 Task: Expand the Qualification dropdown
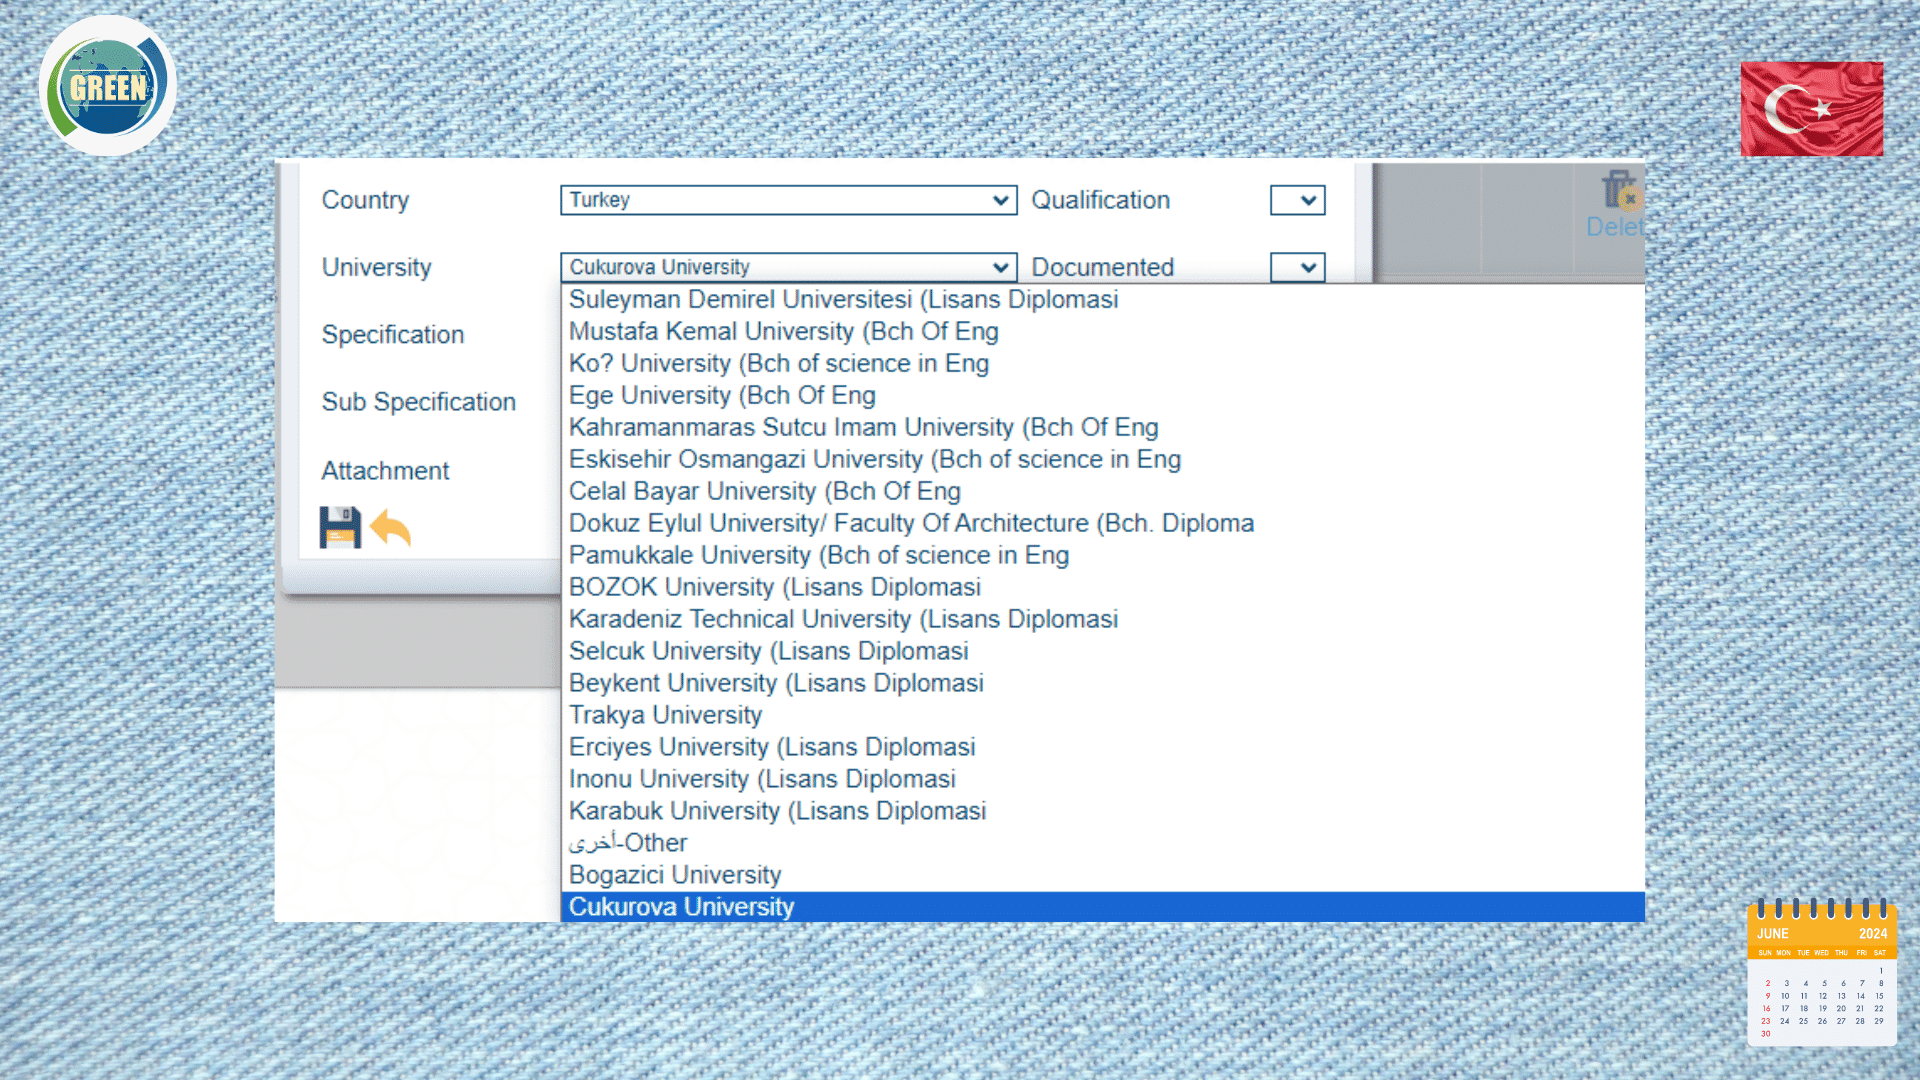pyautogui.click(x=1297, y=200)
